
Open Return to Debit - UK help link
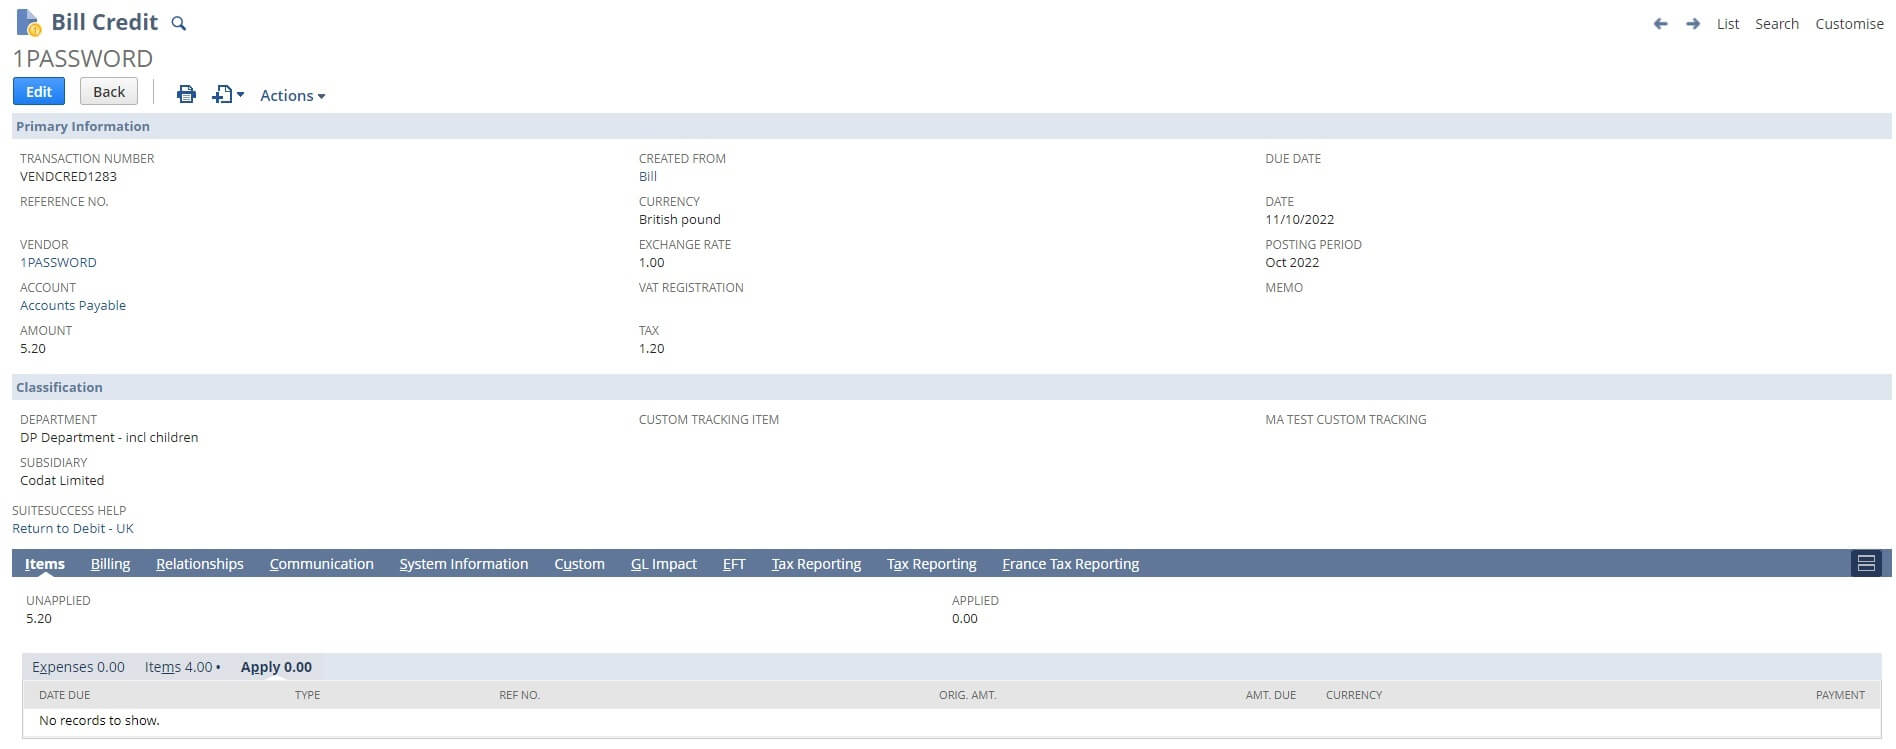tap(73, 529)
